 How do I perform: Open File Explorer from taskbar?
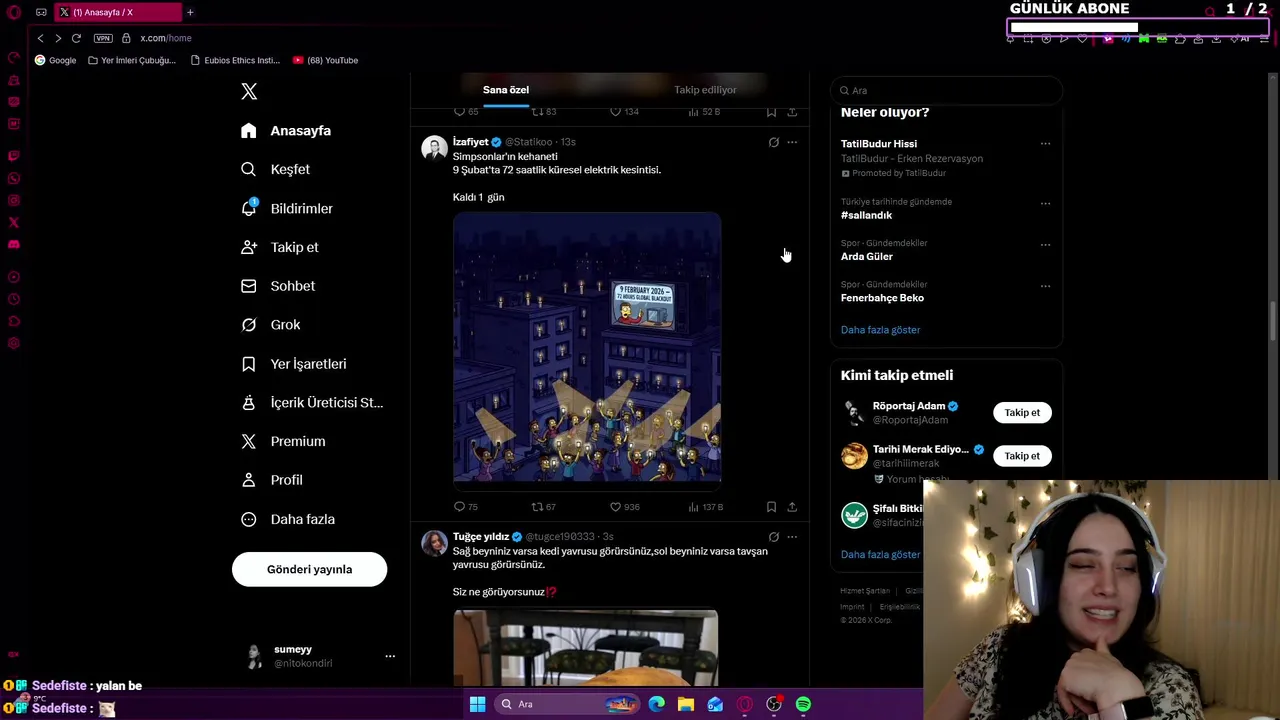tap(686, 704)
